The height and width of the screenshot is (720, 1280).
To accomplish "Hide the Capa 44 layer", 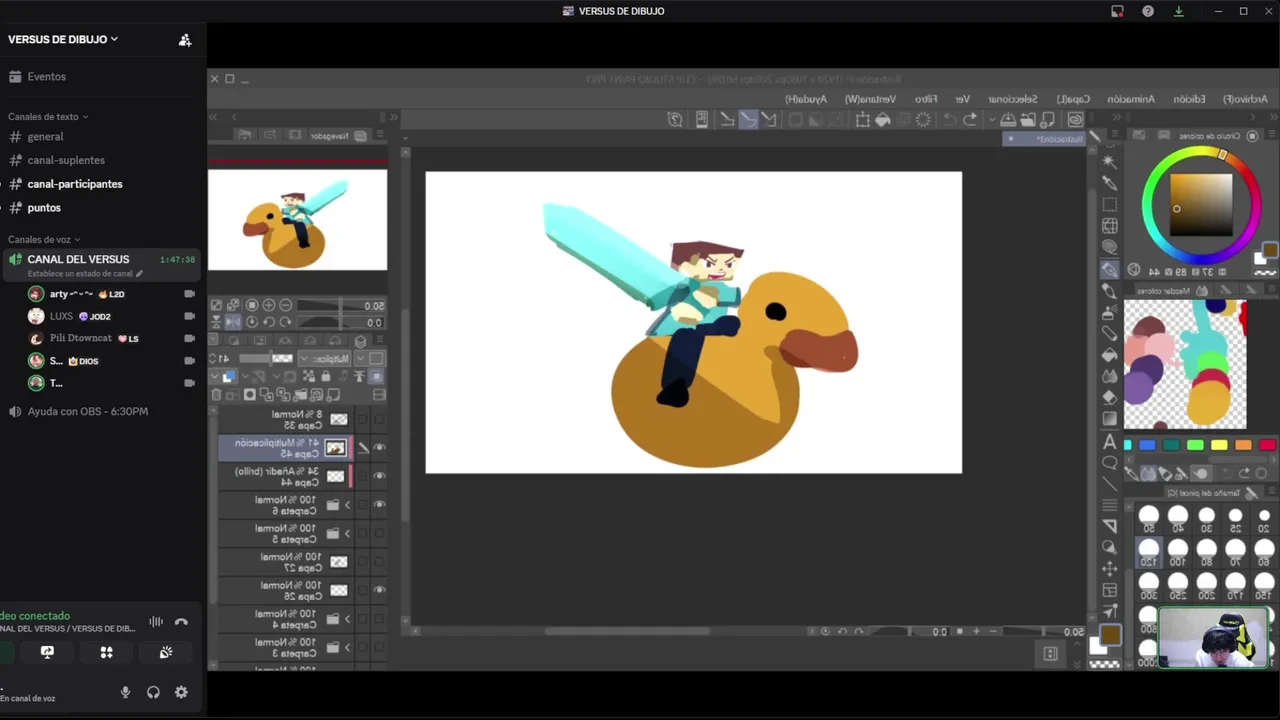I will (379, 476).
